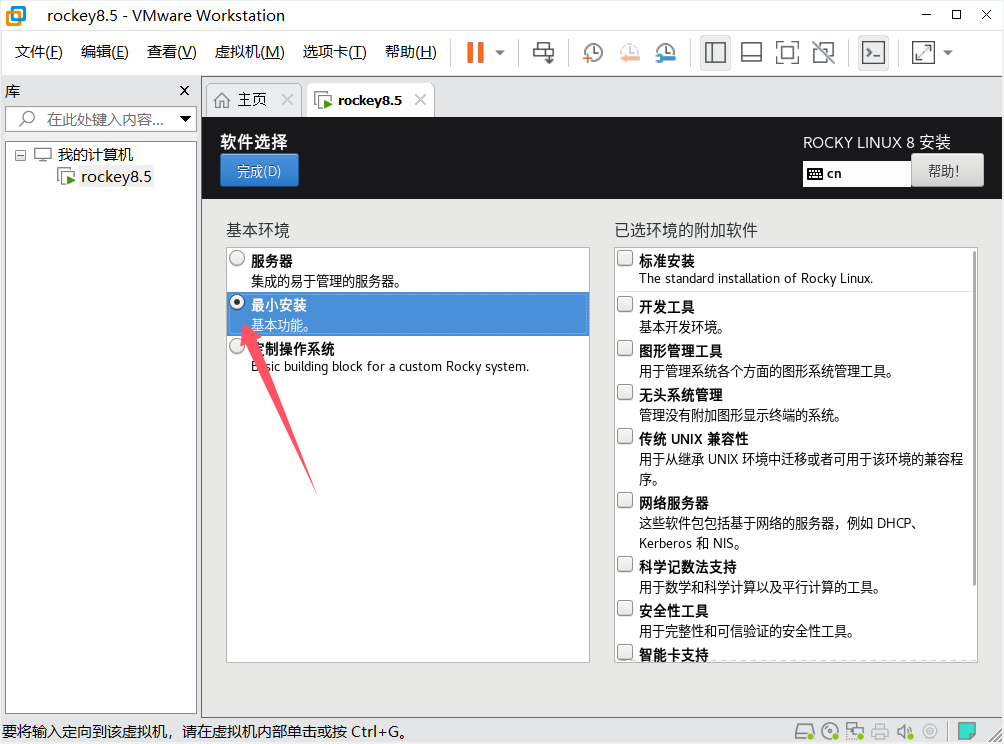Toggle the library sidebar view icon
The image size is (1004, 744).
[715, 53]
